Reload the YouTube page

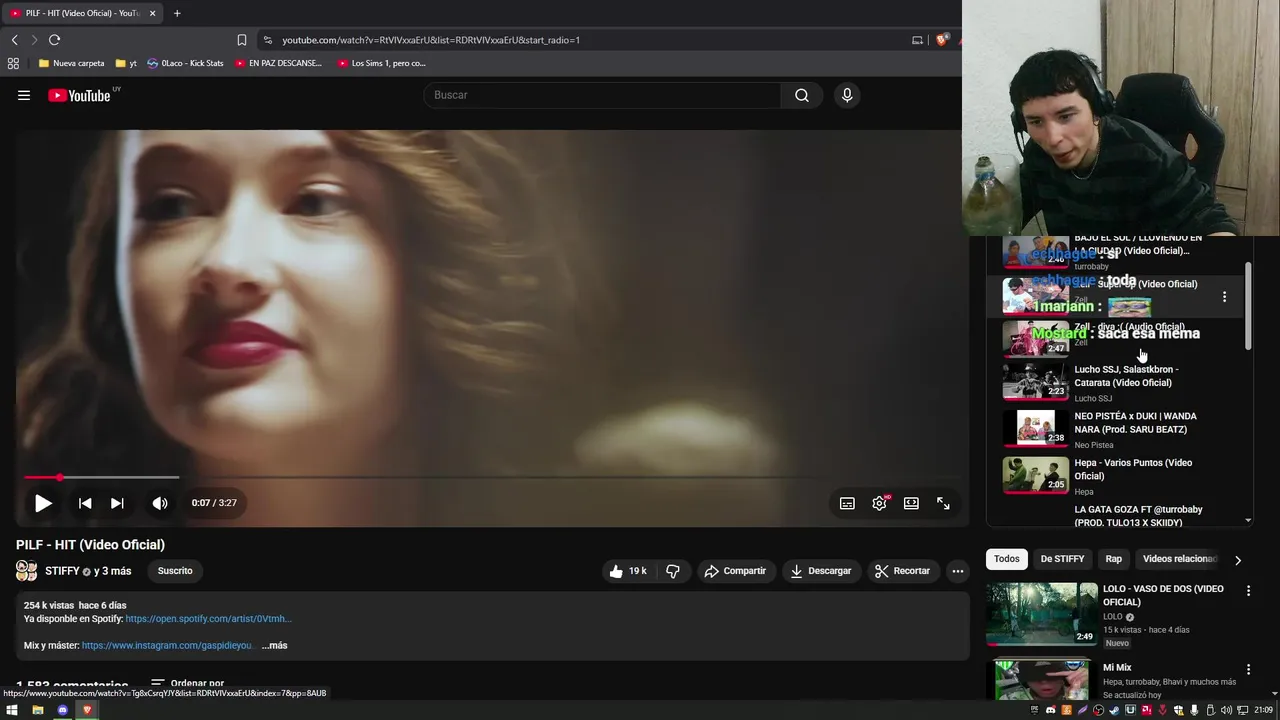click(x=54, y=40)
